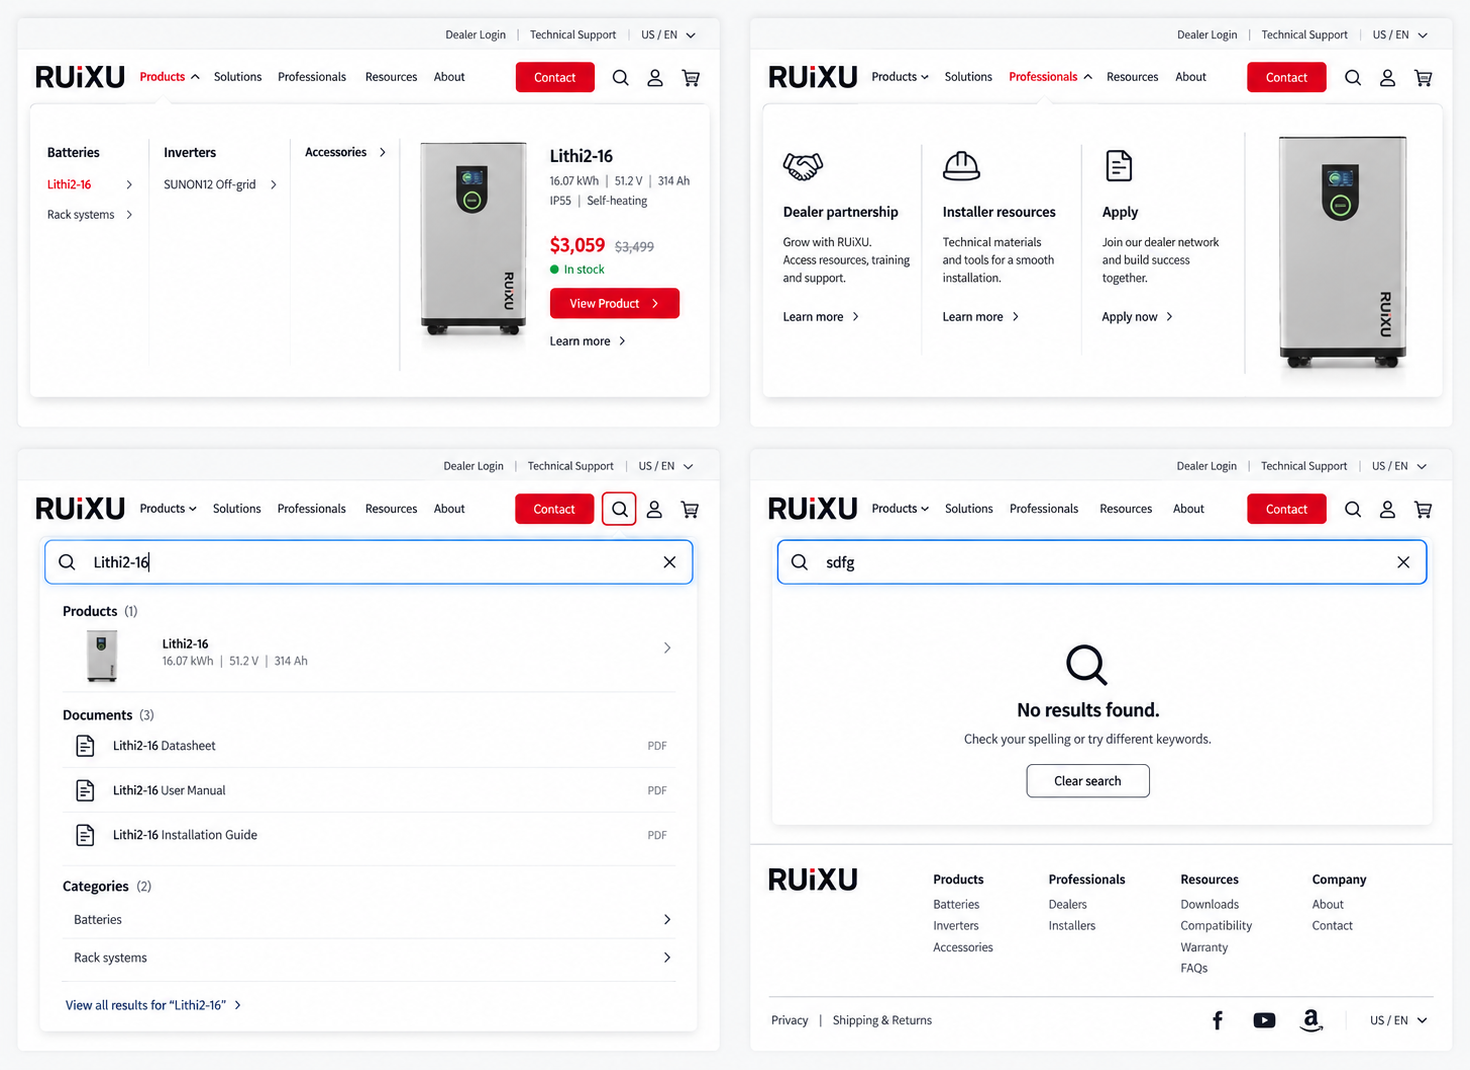This screenshot has height=1070, width=1470.
Task: Open Downloads in the footer Resources column
Action: point(1209,905)
